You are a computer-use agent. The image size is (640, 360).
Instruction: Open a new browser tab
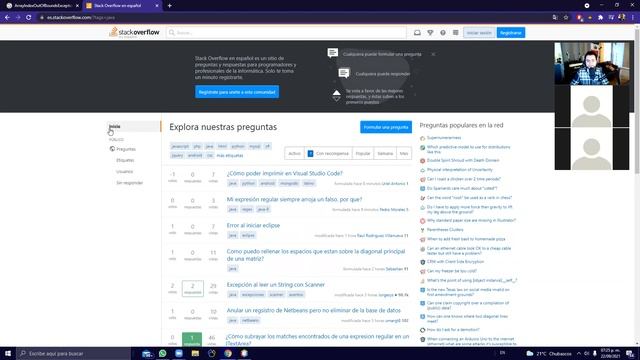[x=169, y=6]
